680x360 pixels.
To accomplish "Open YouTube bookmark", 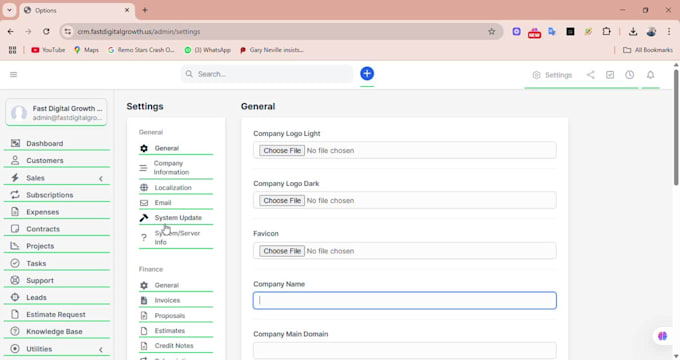I will point(48,50).
